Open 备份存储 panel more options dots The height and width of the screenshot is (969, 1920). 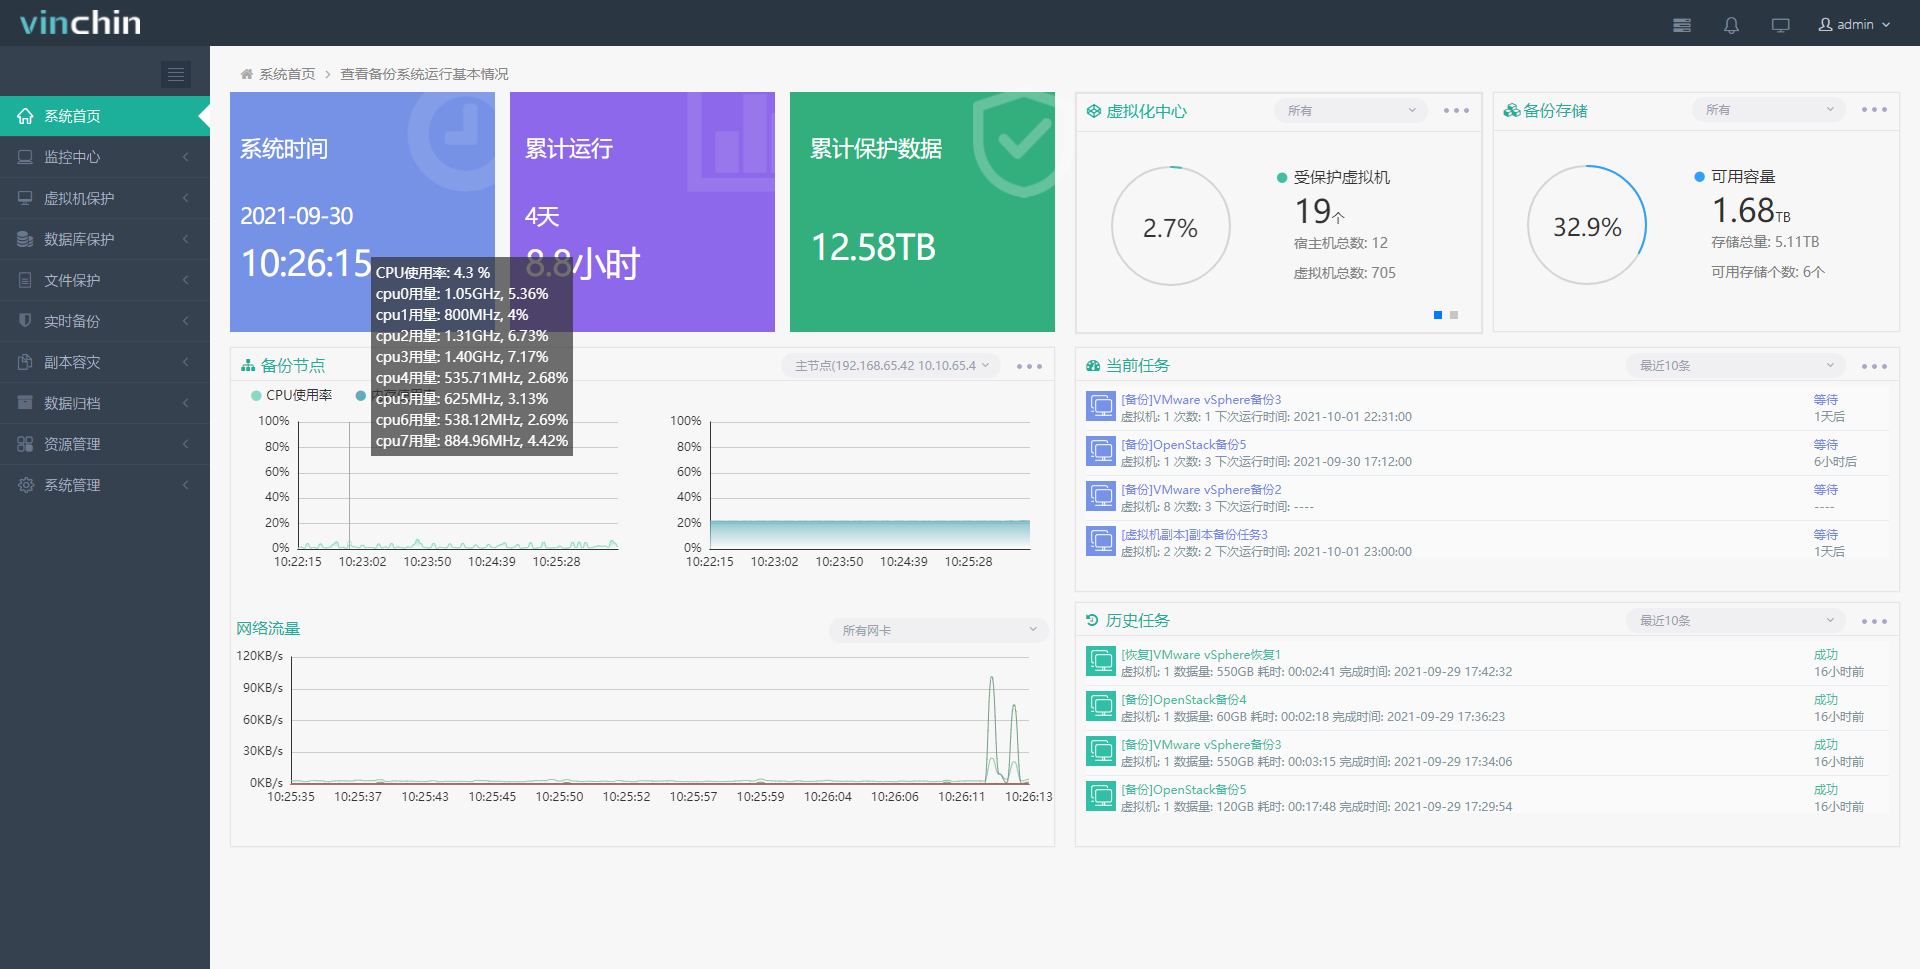pos(1874,110)
